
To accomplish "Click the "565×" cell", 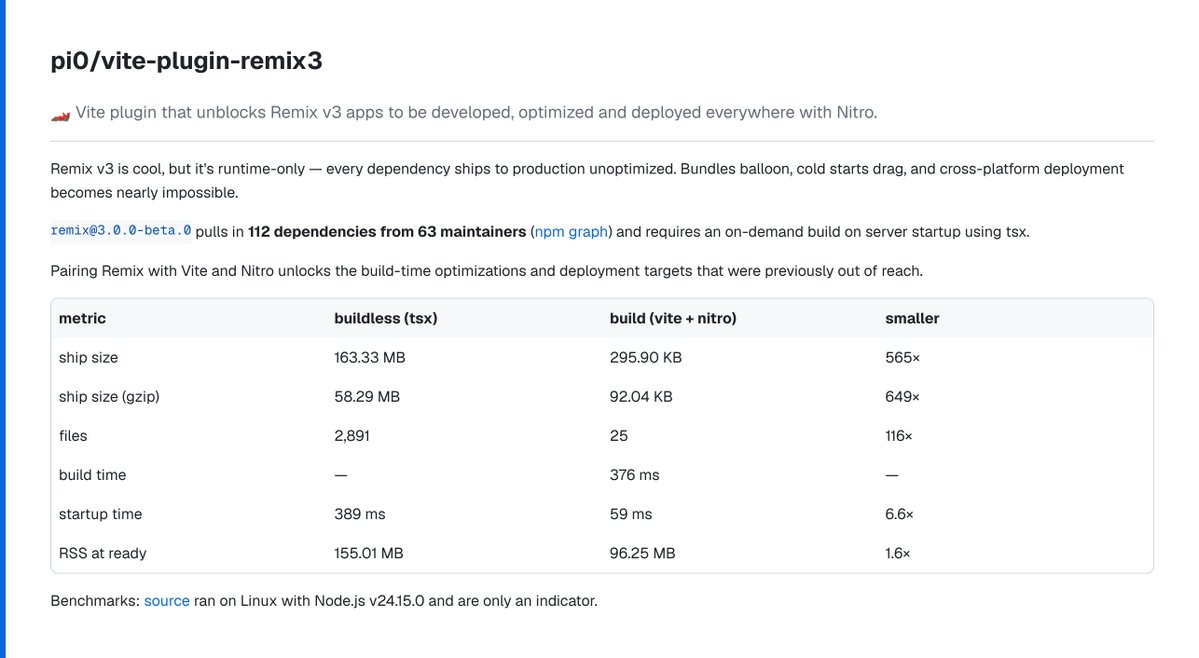I will click(902, 358).
